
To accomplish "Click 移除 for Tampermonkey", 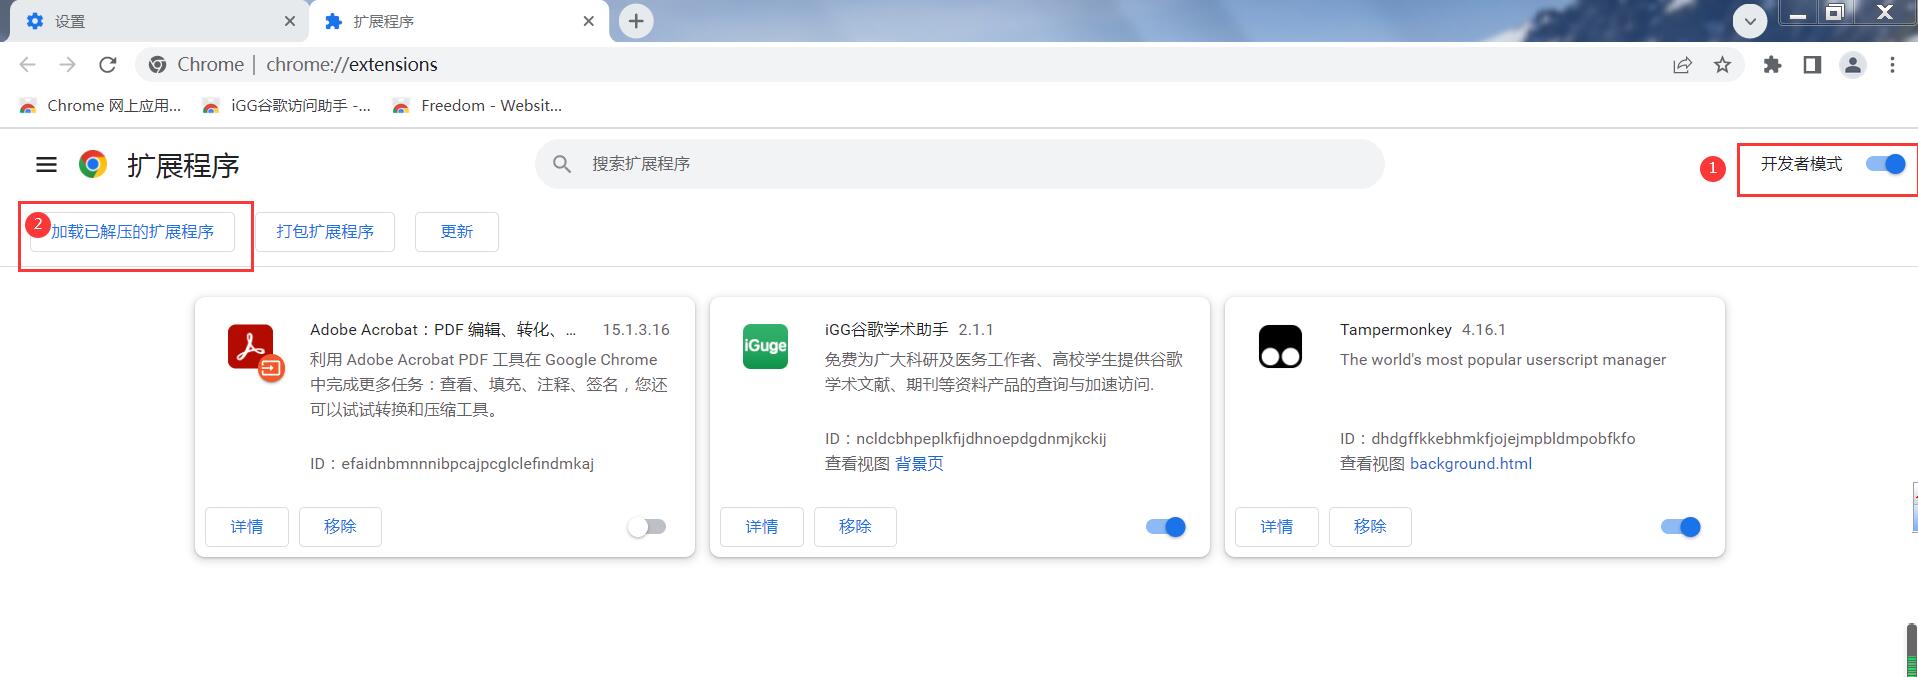I will [1370, 527].
